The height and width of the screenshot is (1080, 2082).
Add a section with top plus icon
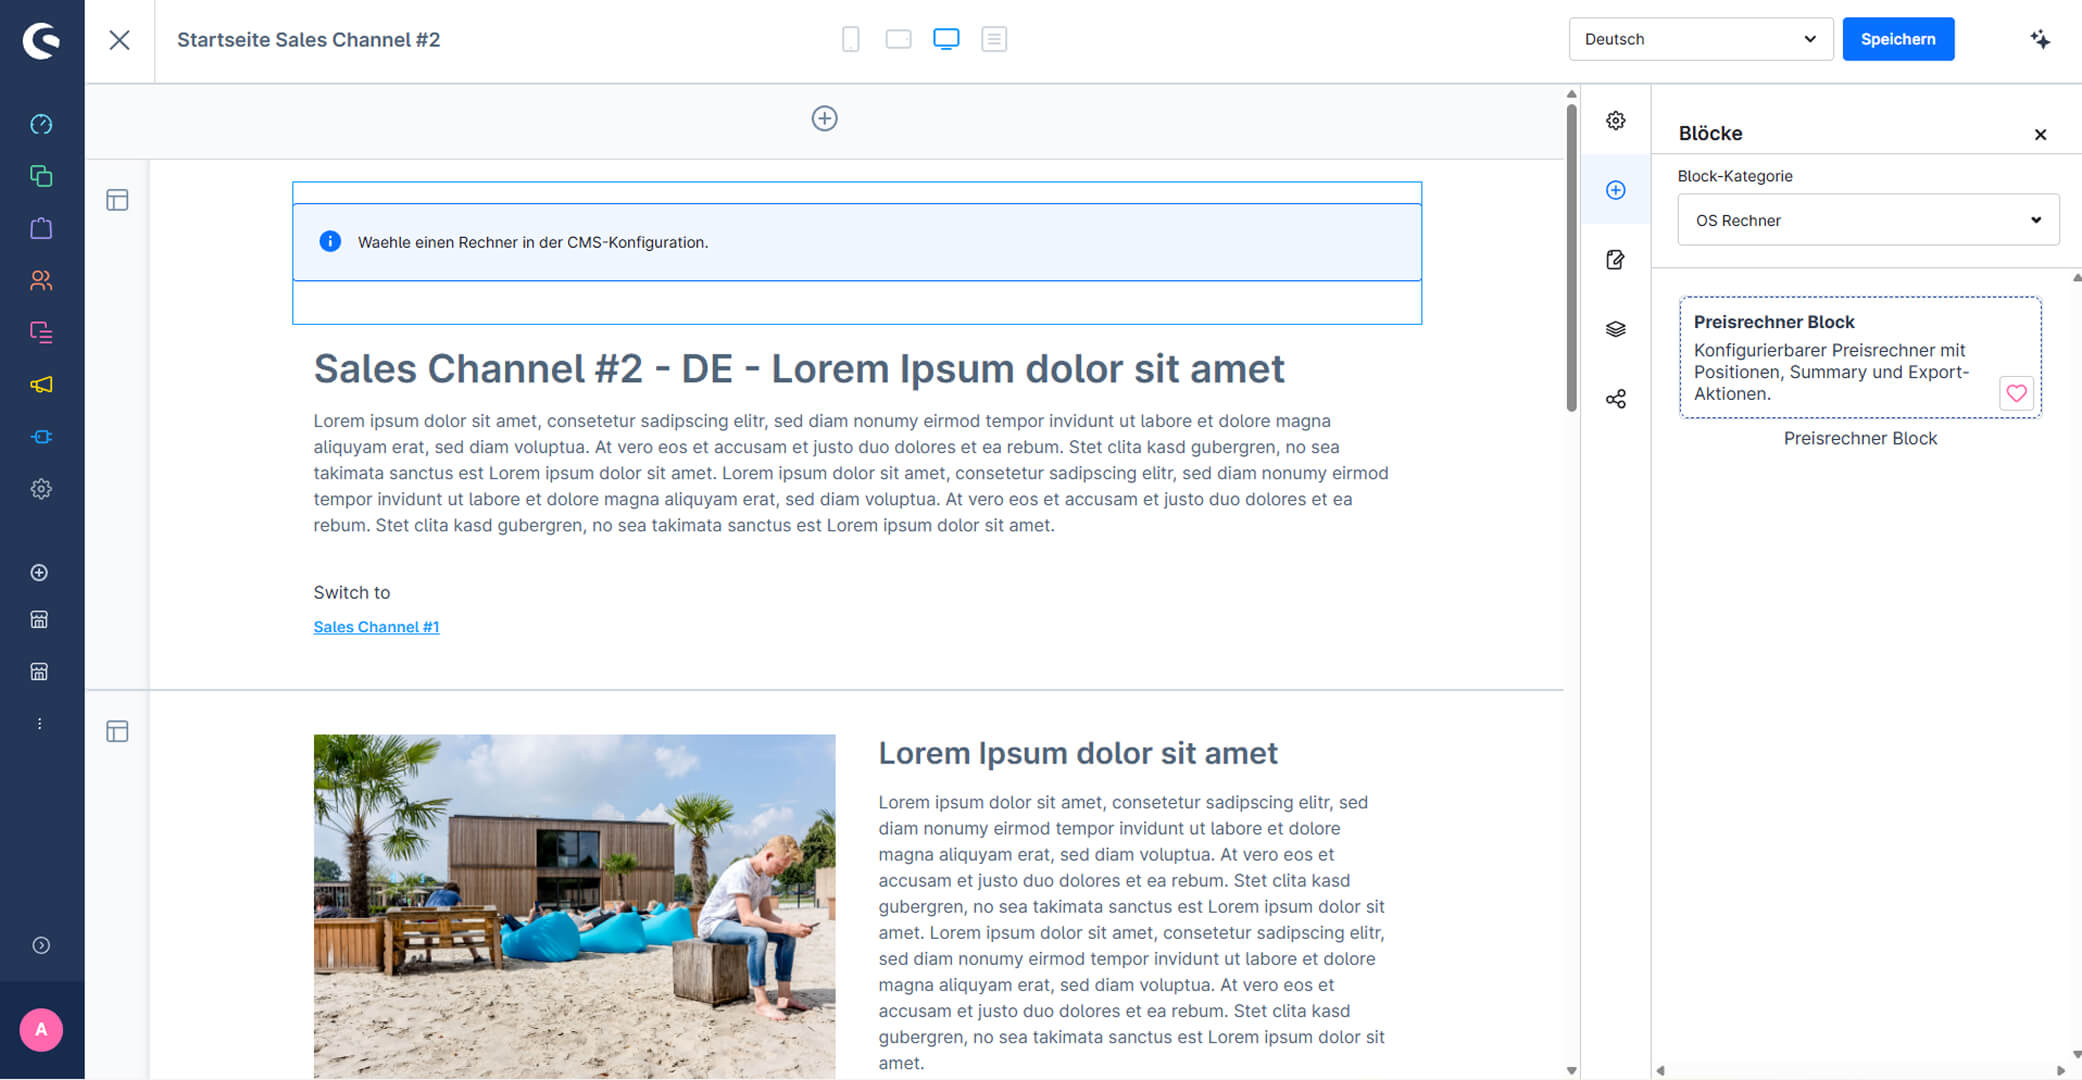pos(824,118)
